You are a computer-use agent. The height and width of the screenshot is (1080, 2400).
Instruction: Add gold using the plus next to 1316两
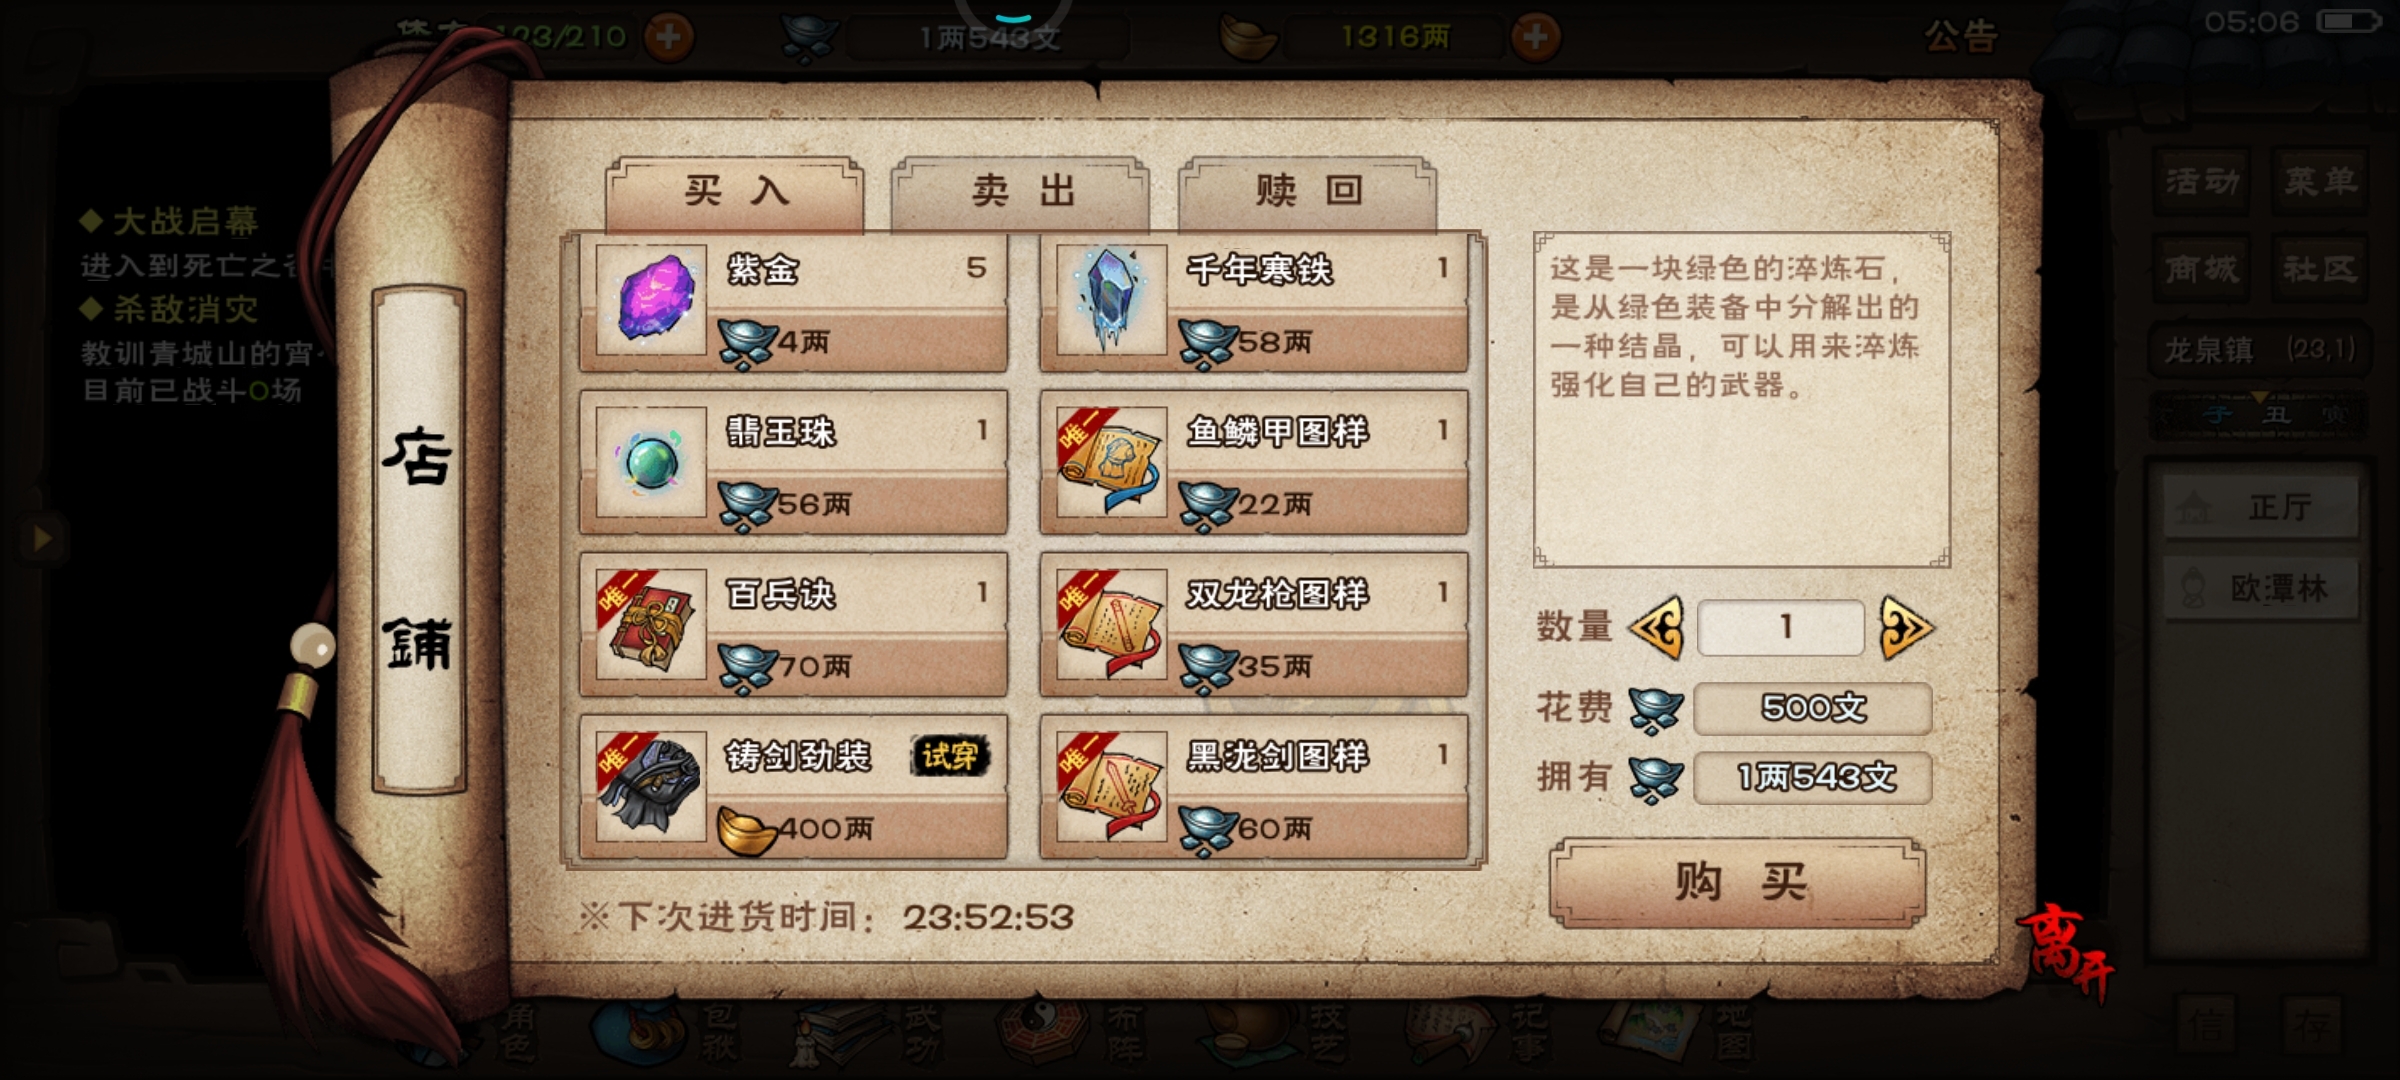click(x=1536, y=37)
